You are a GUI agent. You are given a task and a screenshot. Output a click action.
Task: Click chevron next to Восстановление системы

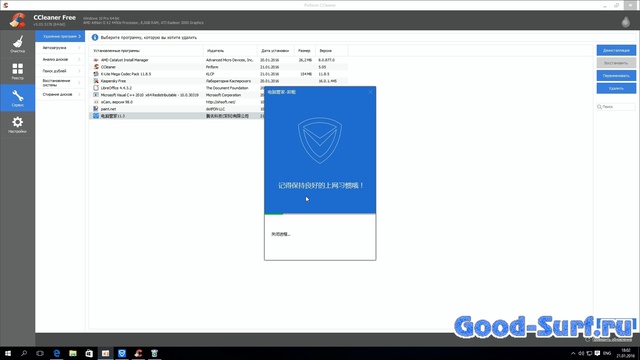point(79,83)
